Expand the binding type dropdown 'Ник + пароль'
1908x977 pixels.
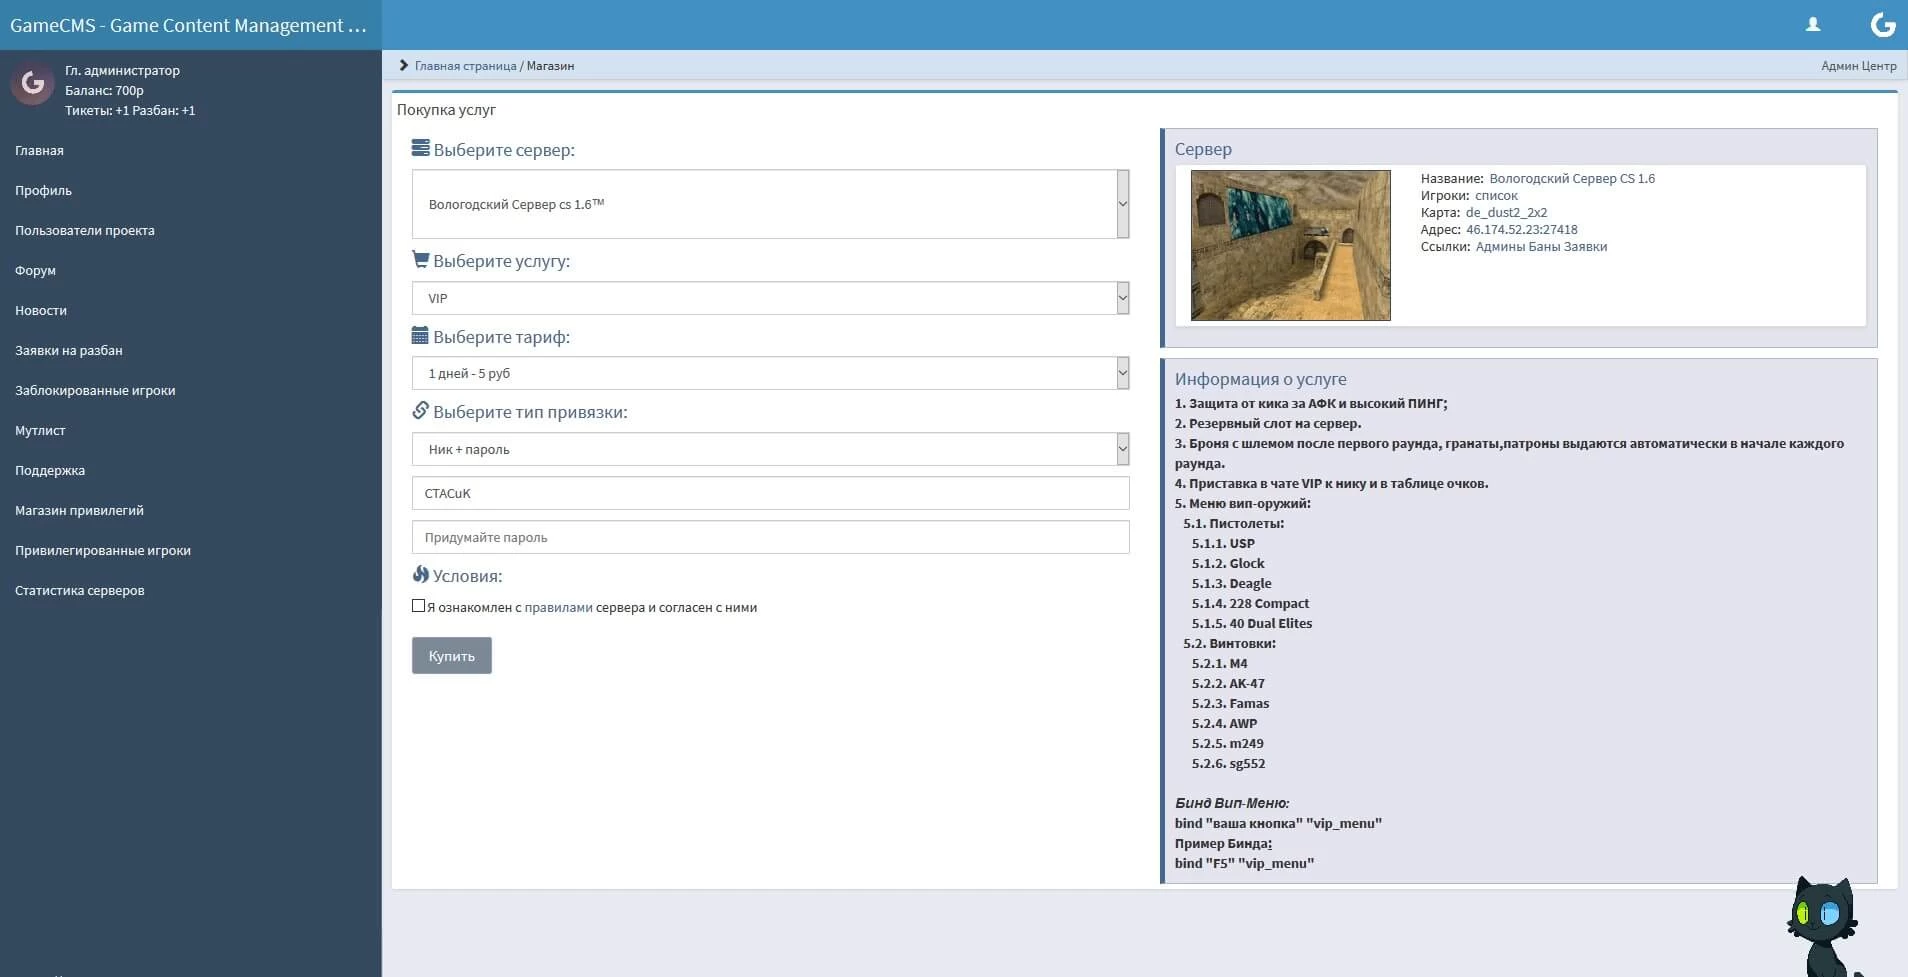770,449
